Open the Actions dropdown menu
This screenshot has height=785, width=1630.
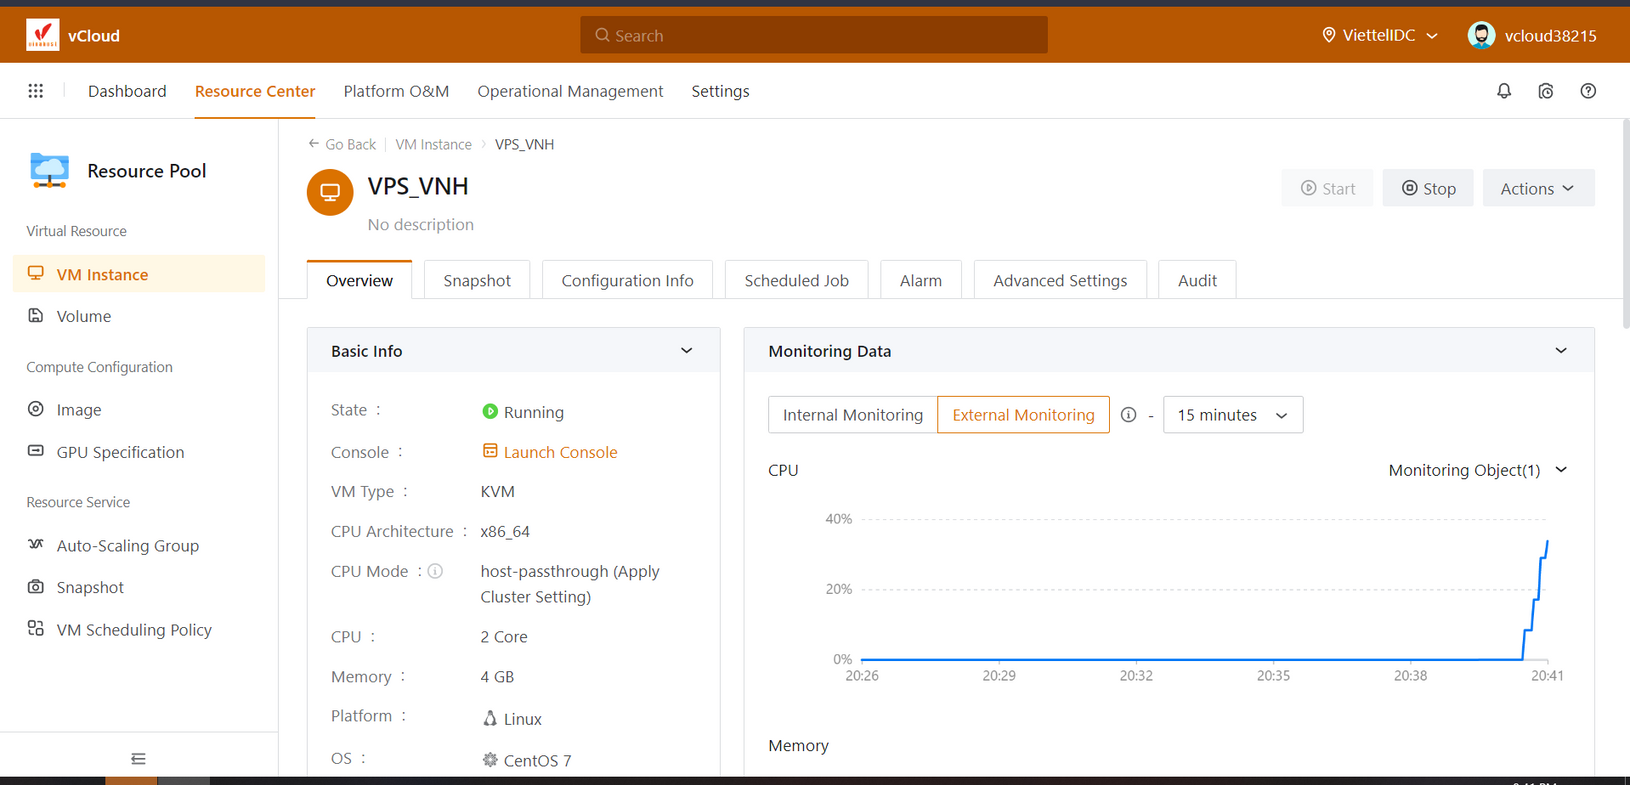click(1538, 188)
